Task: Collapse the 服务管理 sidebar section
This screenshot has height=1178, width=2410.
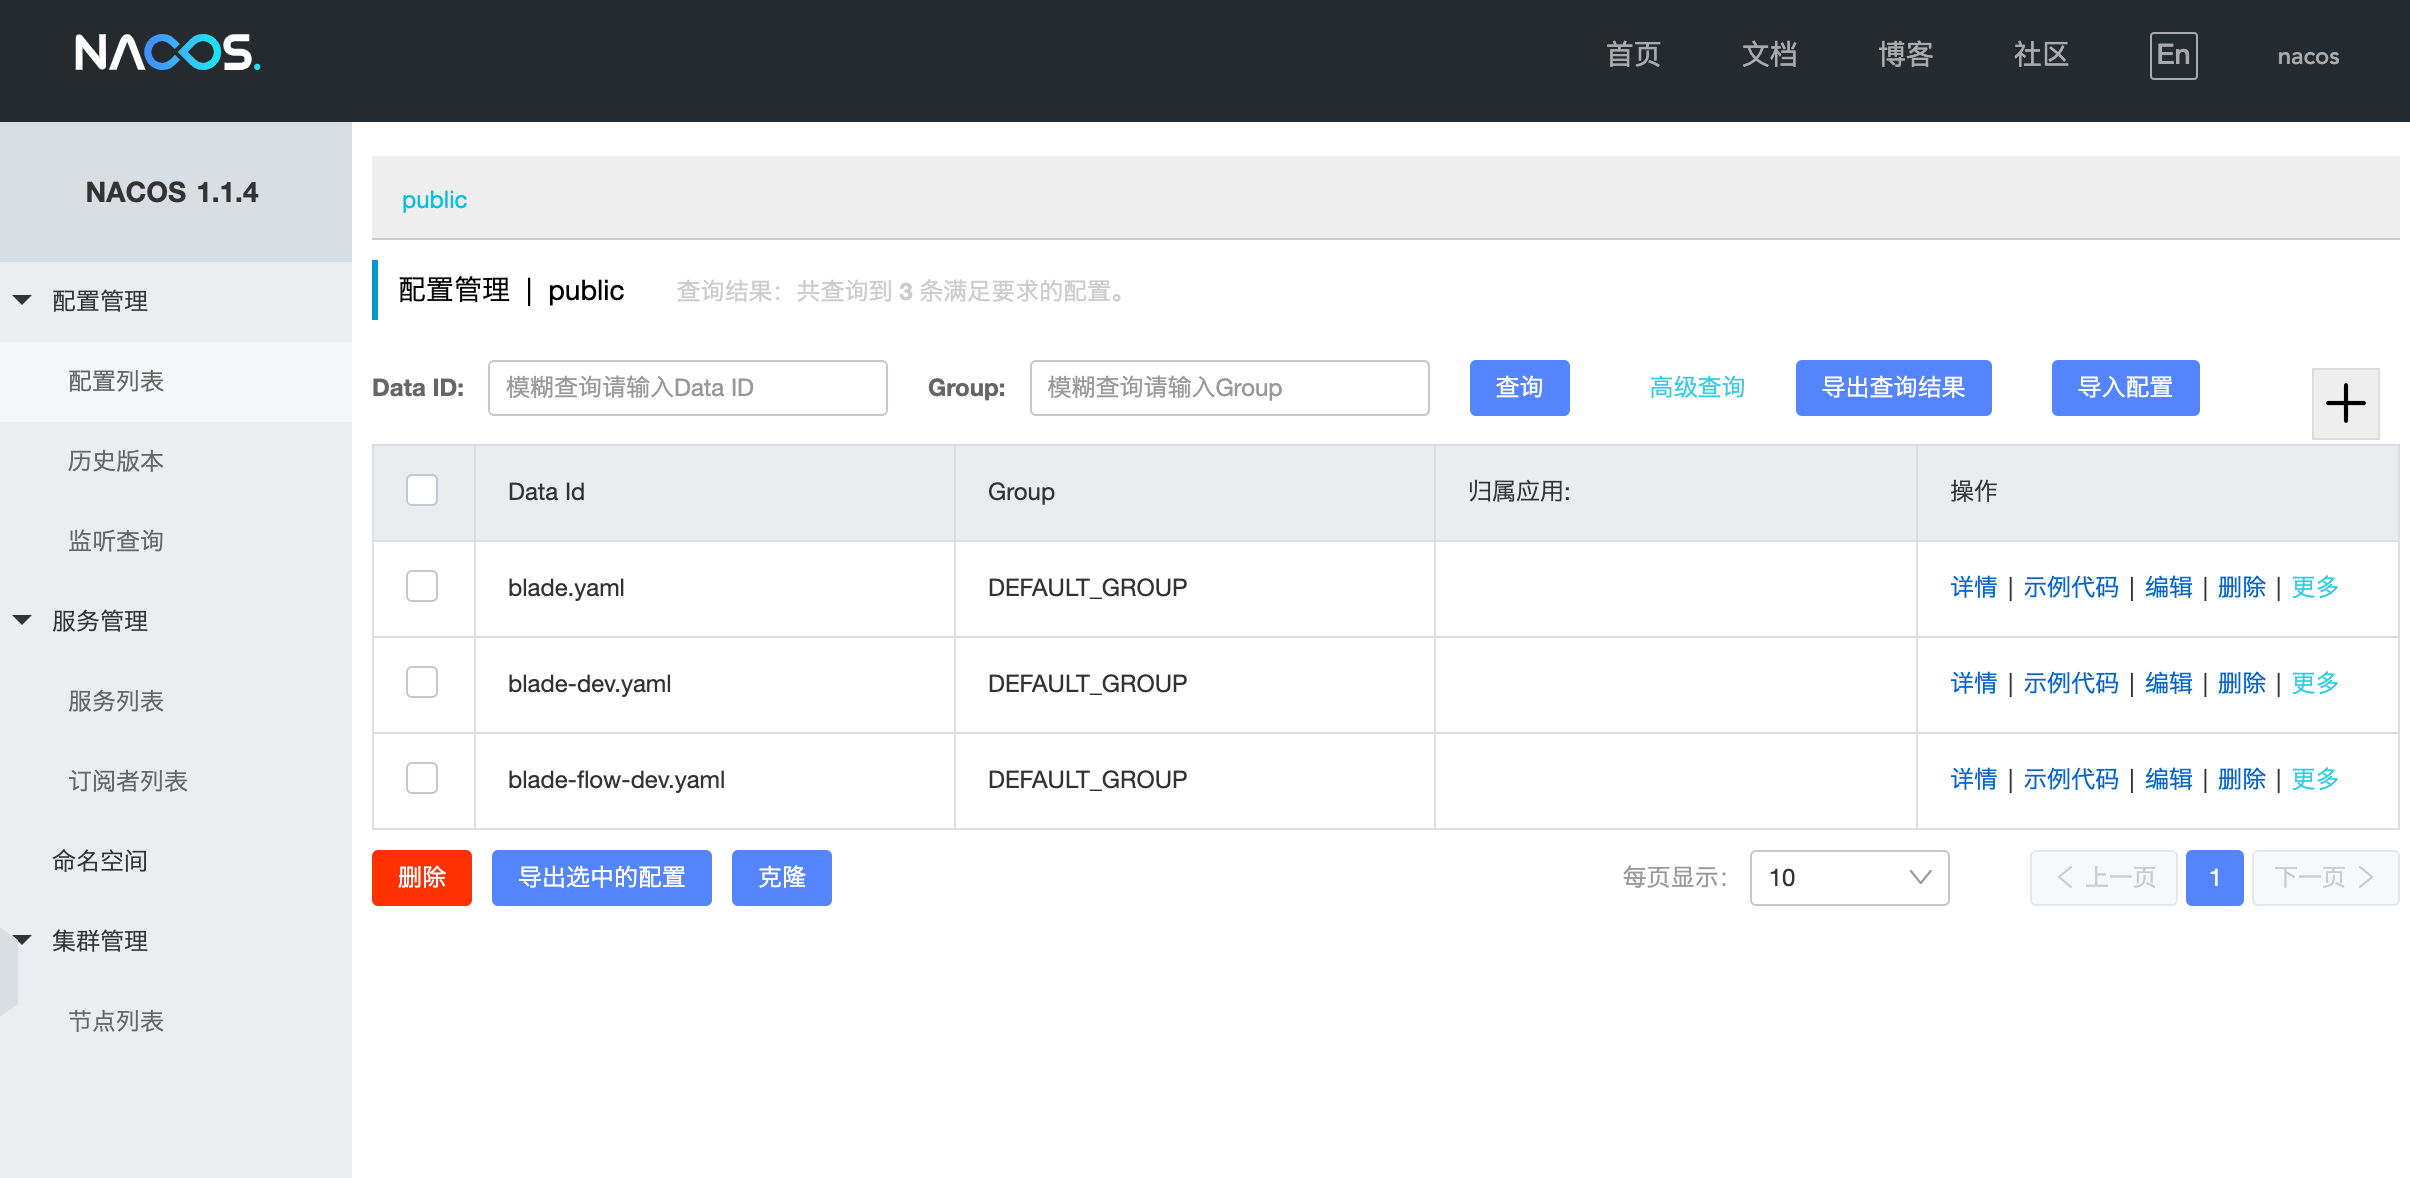Action: 22,620
